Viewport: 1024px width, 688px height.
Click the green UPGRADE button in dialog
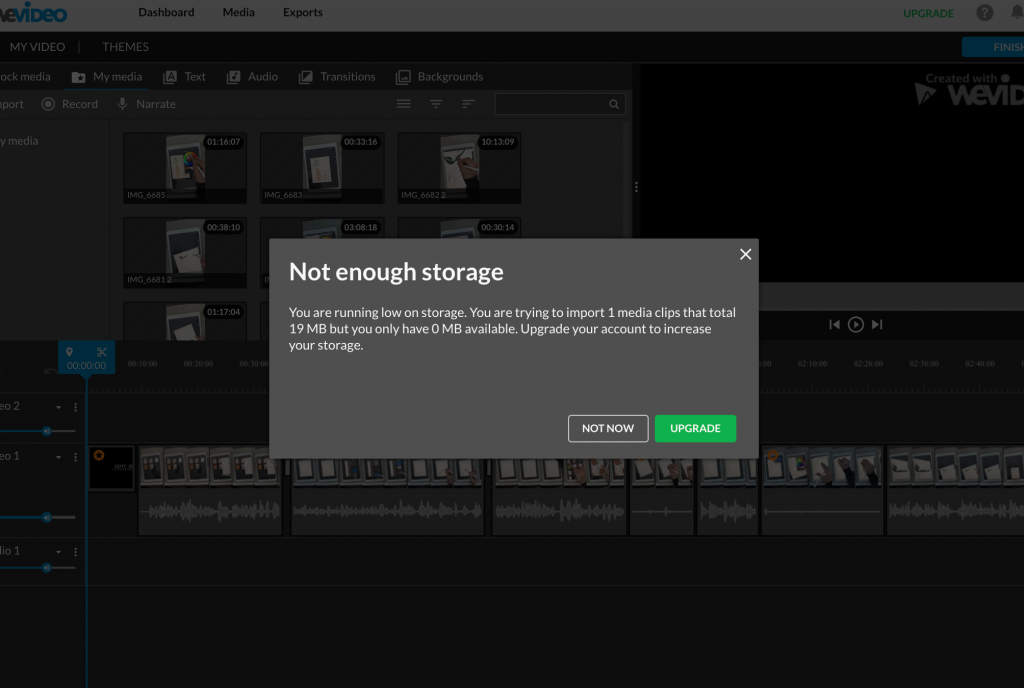pos(695,428)
